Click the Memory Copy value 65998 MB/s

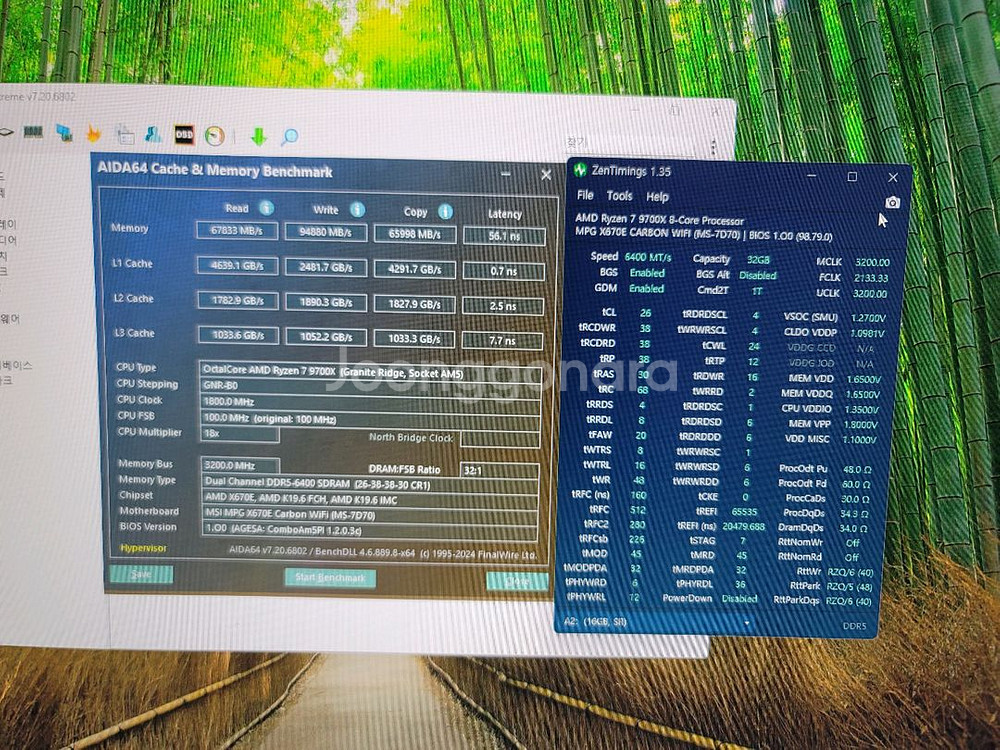click(415, 234)
